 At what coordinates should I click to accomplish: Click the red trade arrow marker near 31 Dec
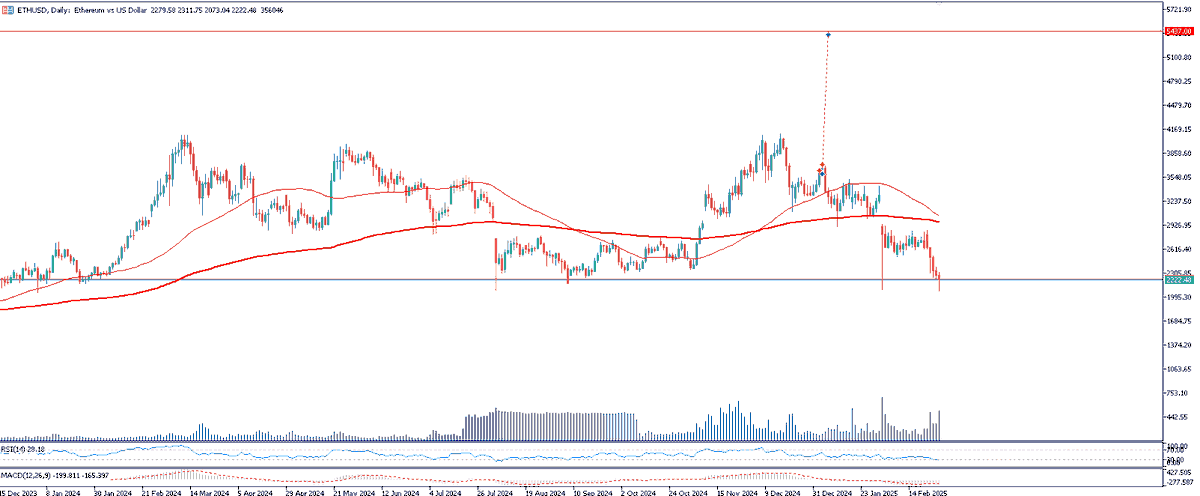point(822,165)
